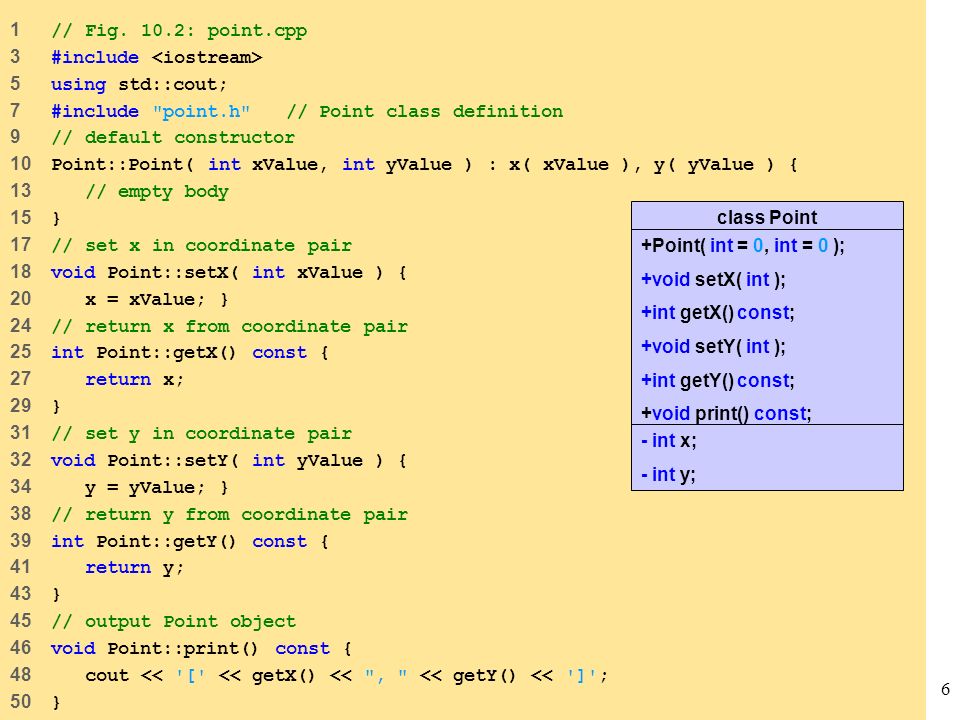Viewport: 960px width, 720px height.
Task: Click the 'void Point::setX( int xValue )' line
Action: [x=229, y=272]
